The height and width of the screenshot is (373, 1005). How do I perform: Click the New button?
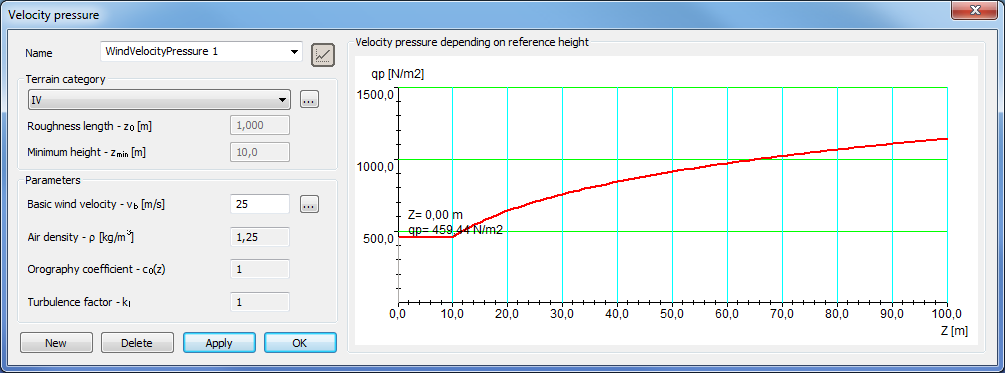[x=56, y=343]
